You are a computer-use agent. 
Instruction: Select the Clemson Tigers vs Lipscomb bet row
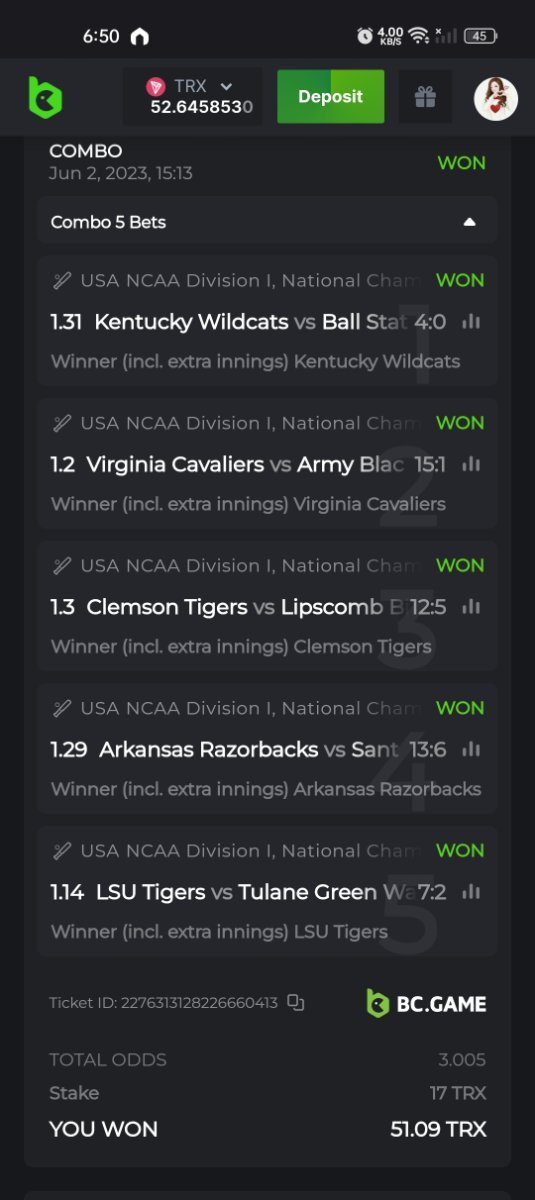pyautogui.click(x=268, y=606)
